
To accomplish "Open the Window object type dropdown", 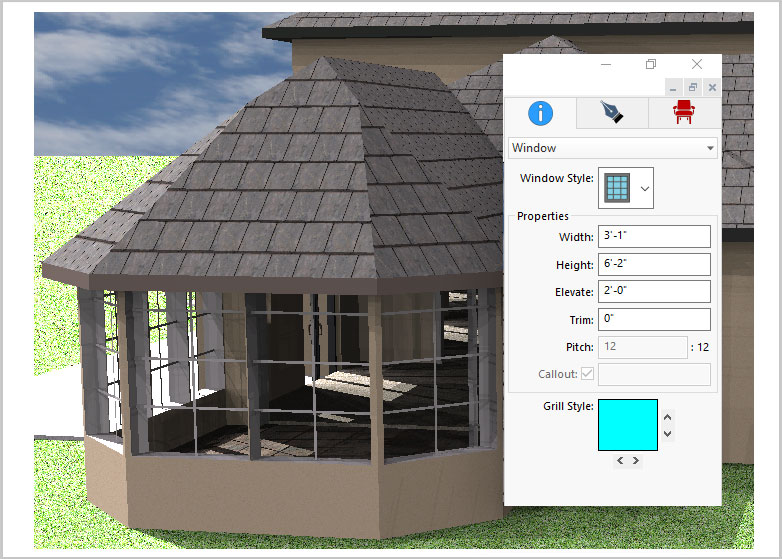I will tap(612, 148).
